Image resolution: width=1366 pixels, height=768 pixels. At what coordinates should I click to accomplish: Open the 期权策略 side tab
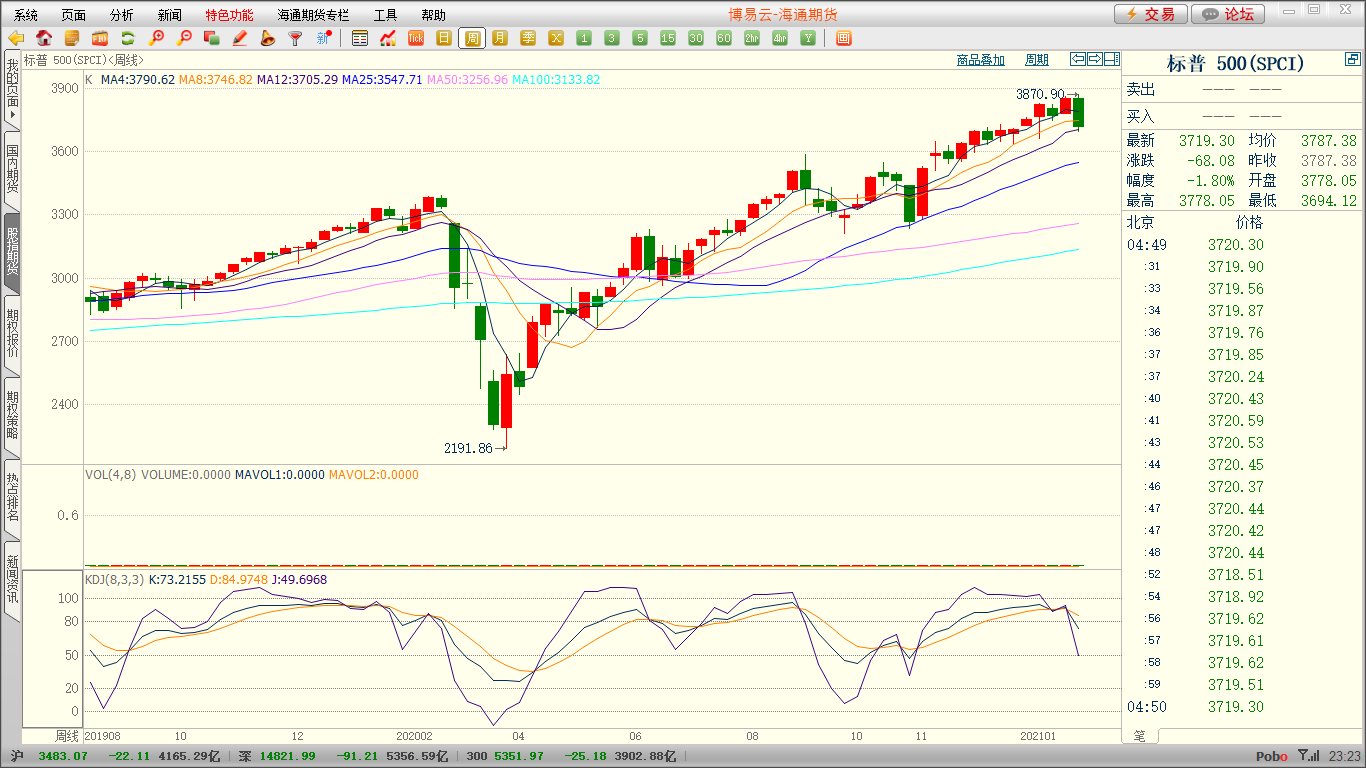[x=12, y=416]
